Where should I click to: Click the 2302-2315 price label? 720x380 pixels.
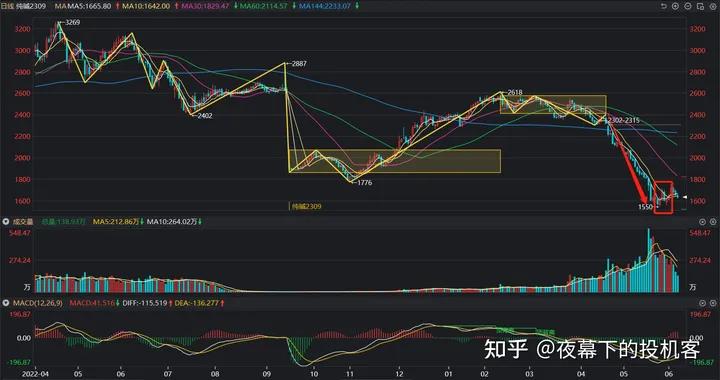624,120
